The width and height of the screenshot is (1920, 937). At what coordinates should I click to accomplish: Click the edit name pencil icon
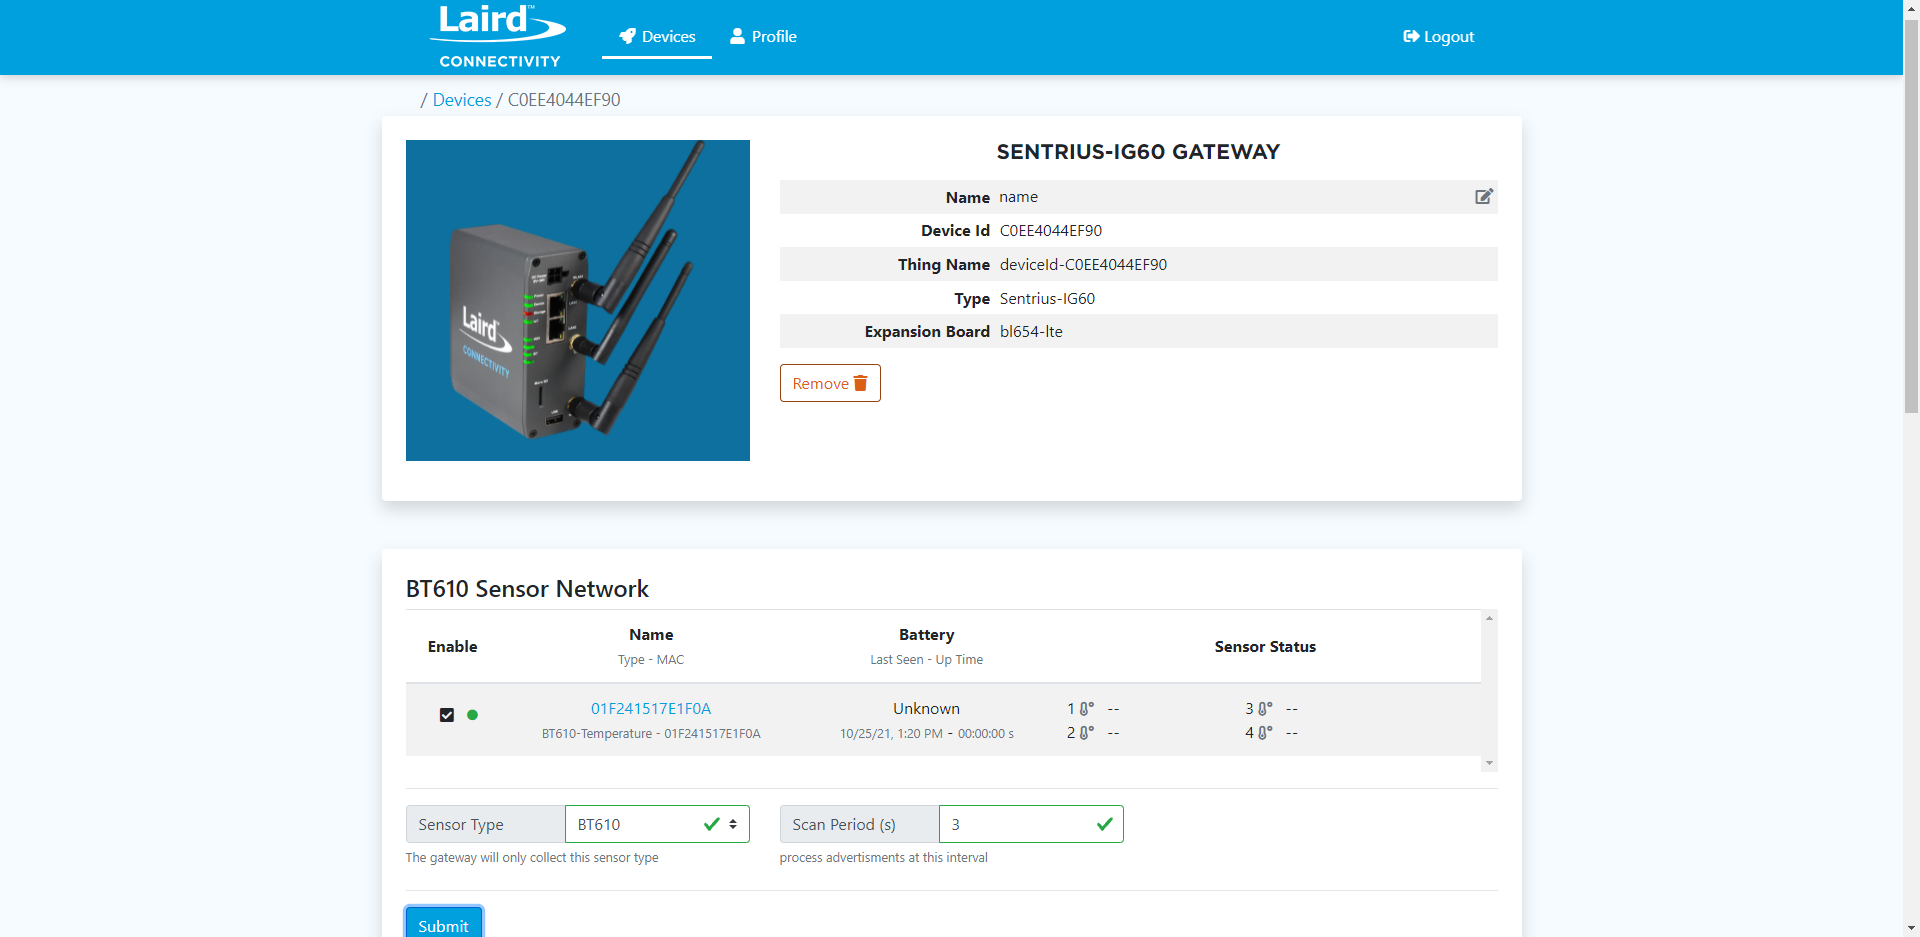1484,197
